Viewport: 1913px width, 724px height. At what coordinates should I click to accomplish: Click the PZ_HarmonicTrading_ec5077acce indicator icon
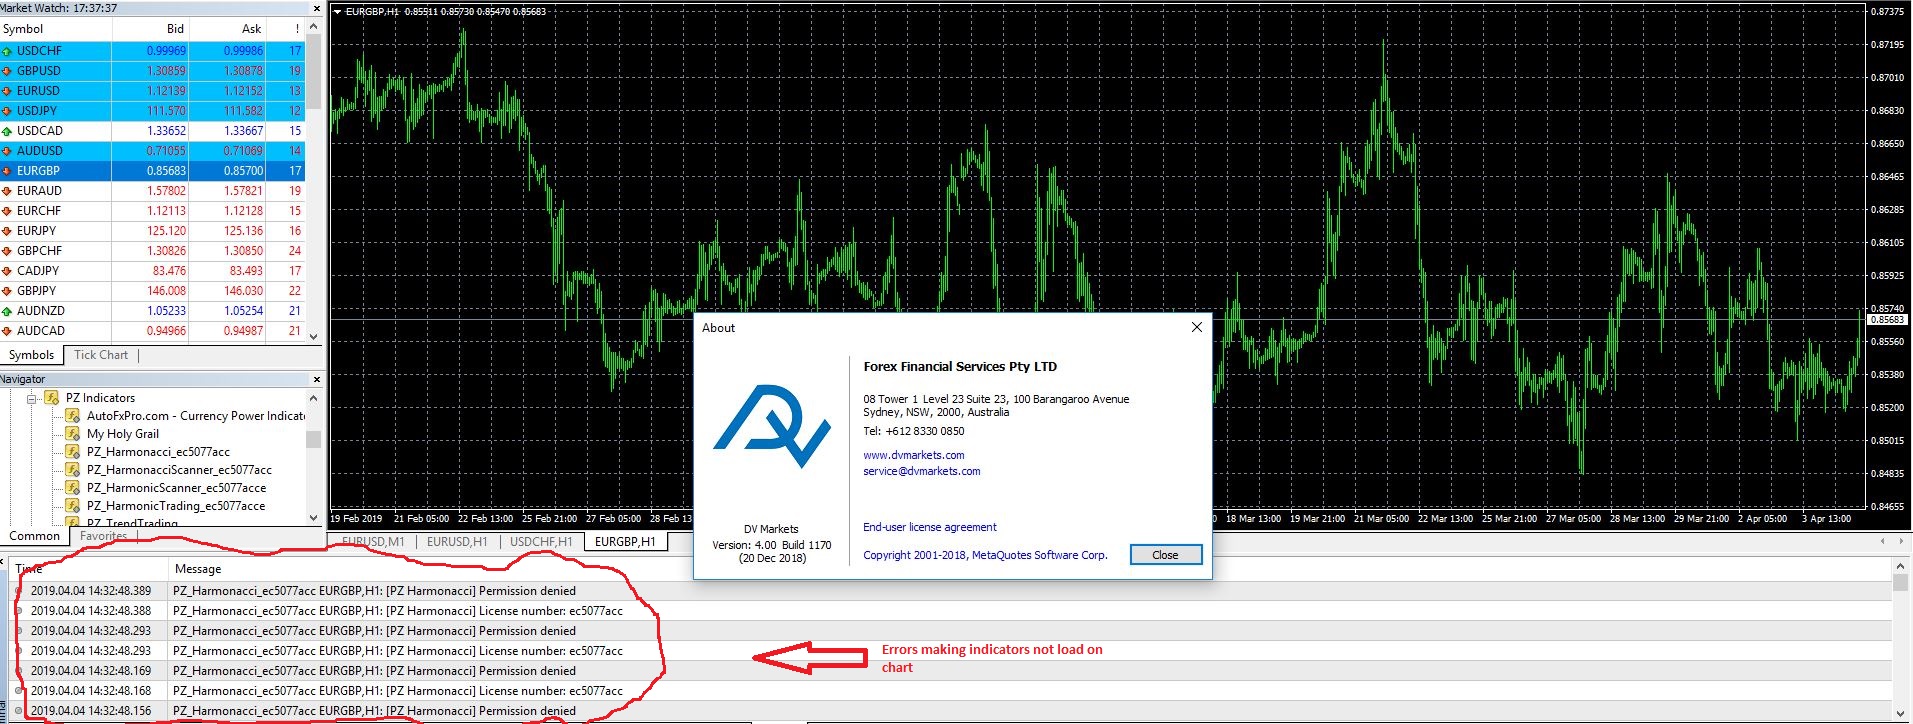[x=72, y=506]
